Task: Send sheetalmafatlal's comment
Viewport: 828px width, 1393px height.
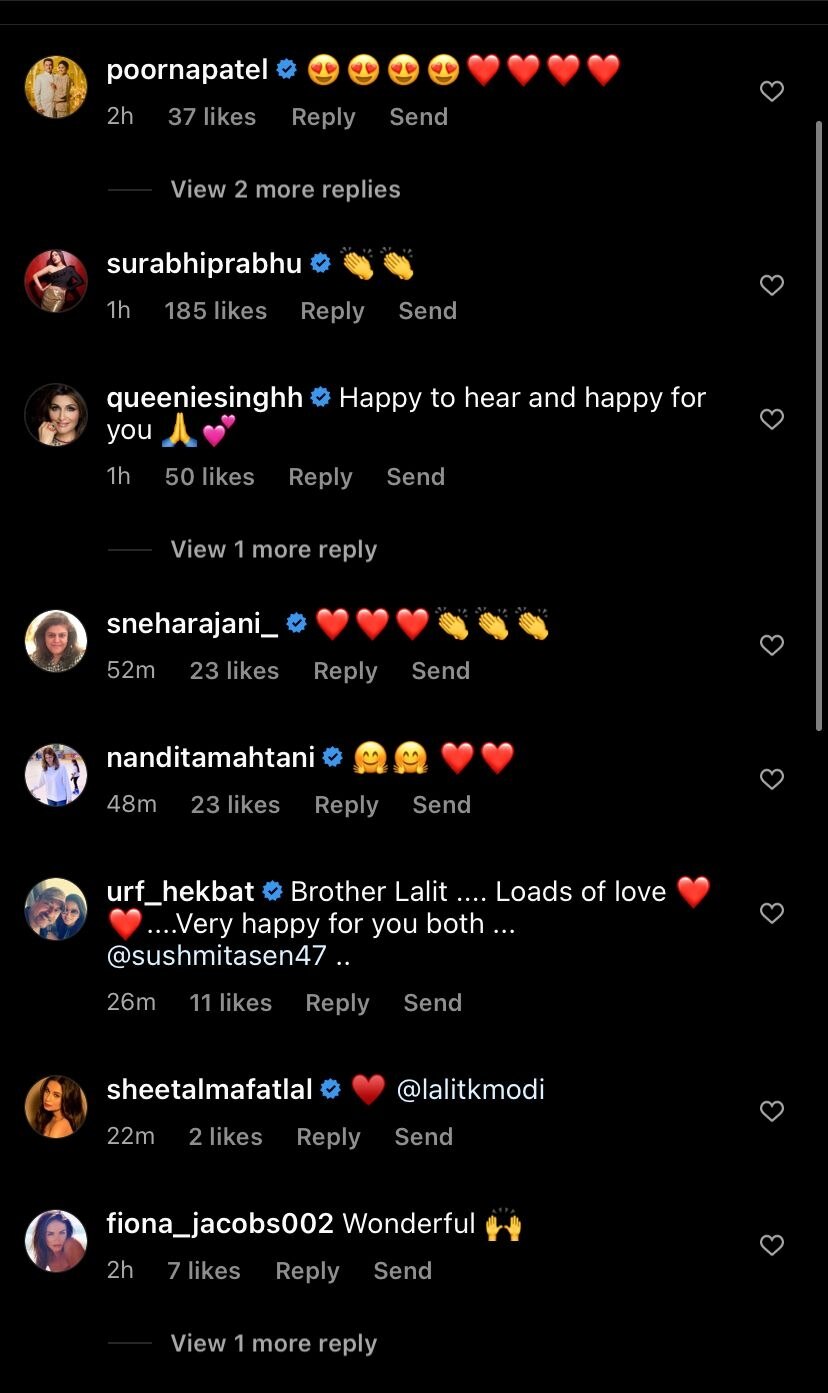Action: (423, 1137)
